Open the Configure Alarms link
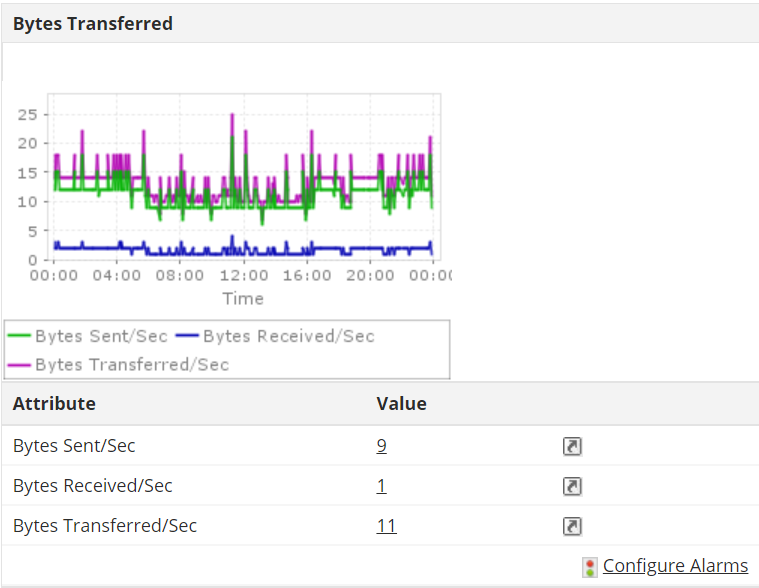The height and width of the screenshot is (588, 759). [675, 566]
